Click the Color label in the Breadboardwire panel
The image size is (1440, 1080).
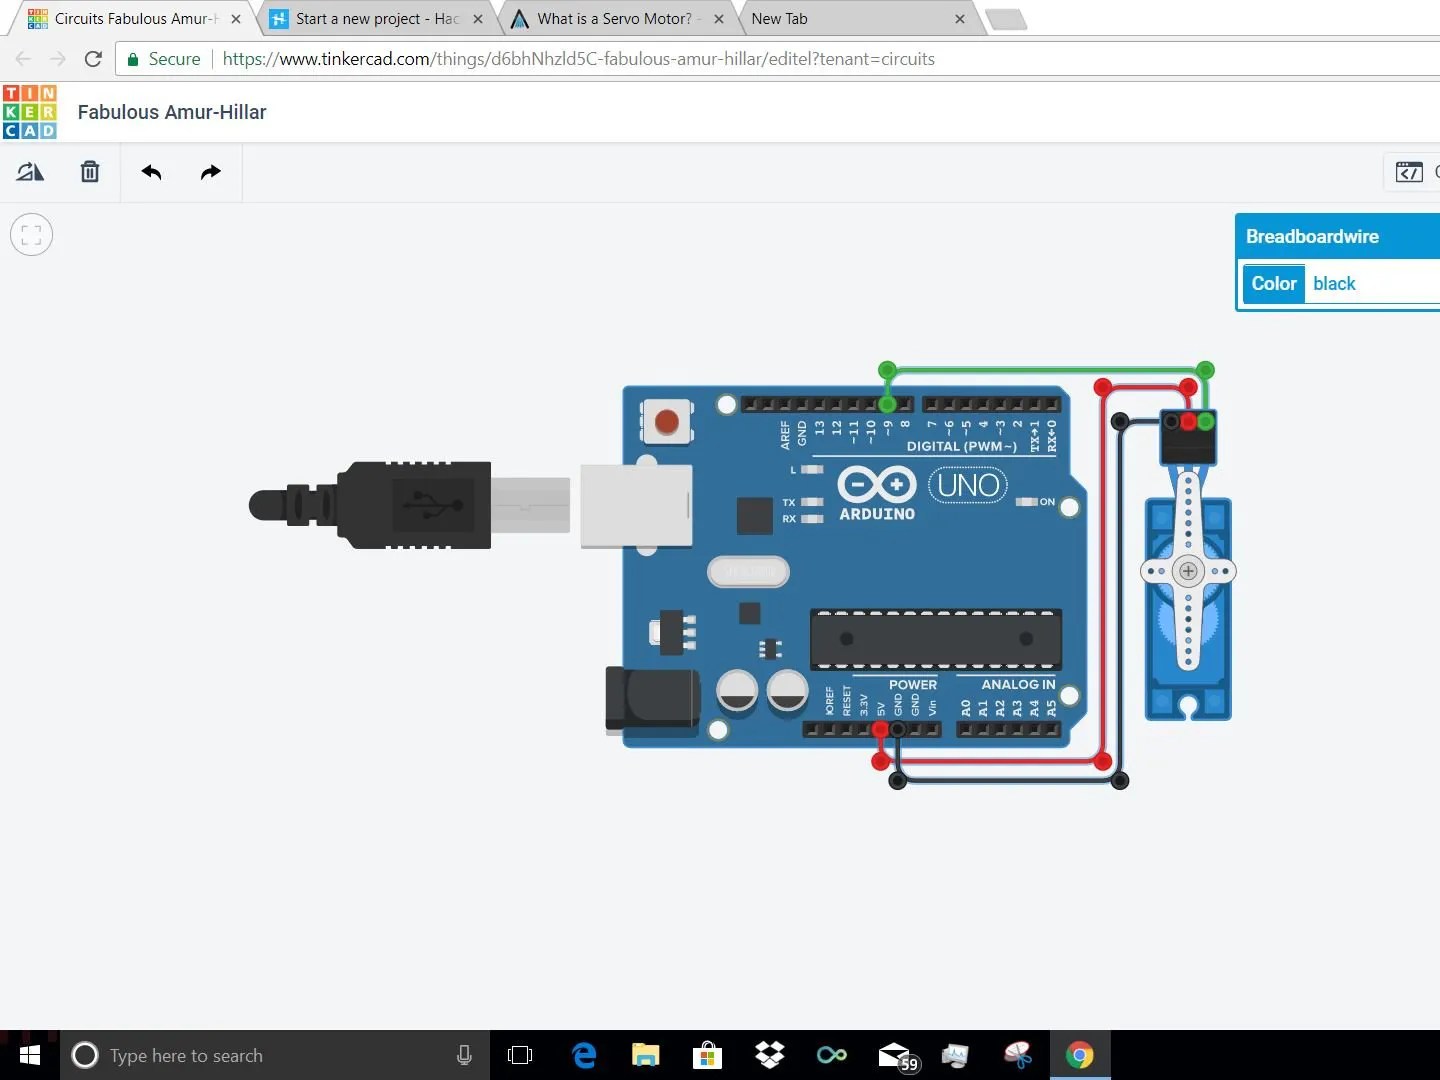pyautogui.click(x=1273, y=283)
